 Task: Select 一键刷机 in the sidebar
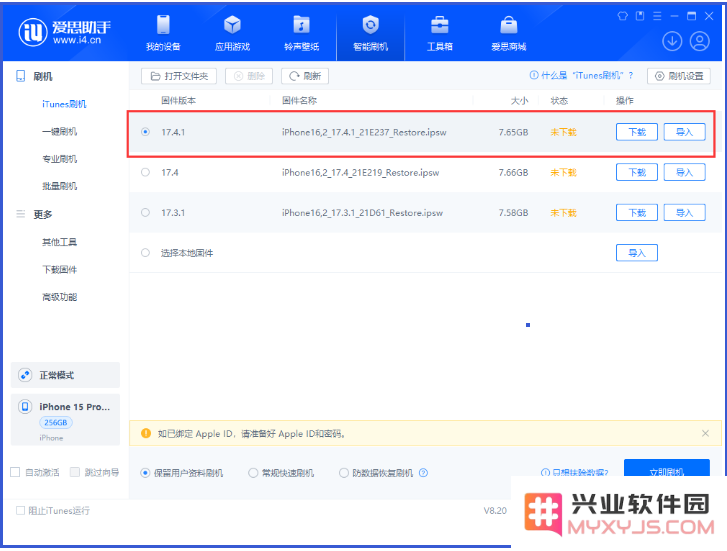pyautogui.click(x=59, y=132)
